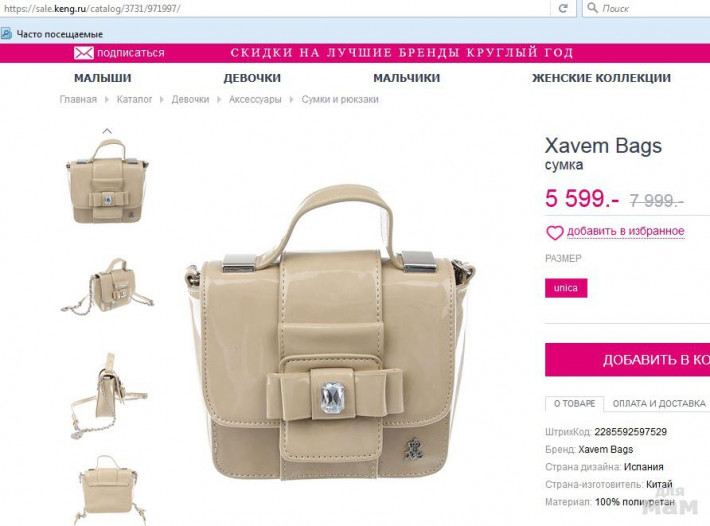The width and height of the screenshot is (710, 526).
Task: Open ЖЕНСКИЕ КОЛЛЕКЦИИ menu
Action: (601, 78)
